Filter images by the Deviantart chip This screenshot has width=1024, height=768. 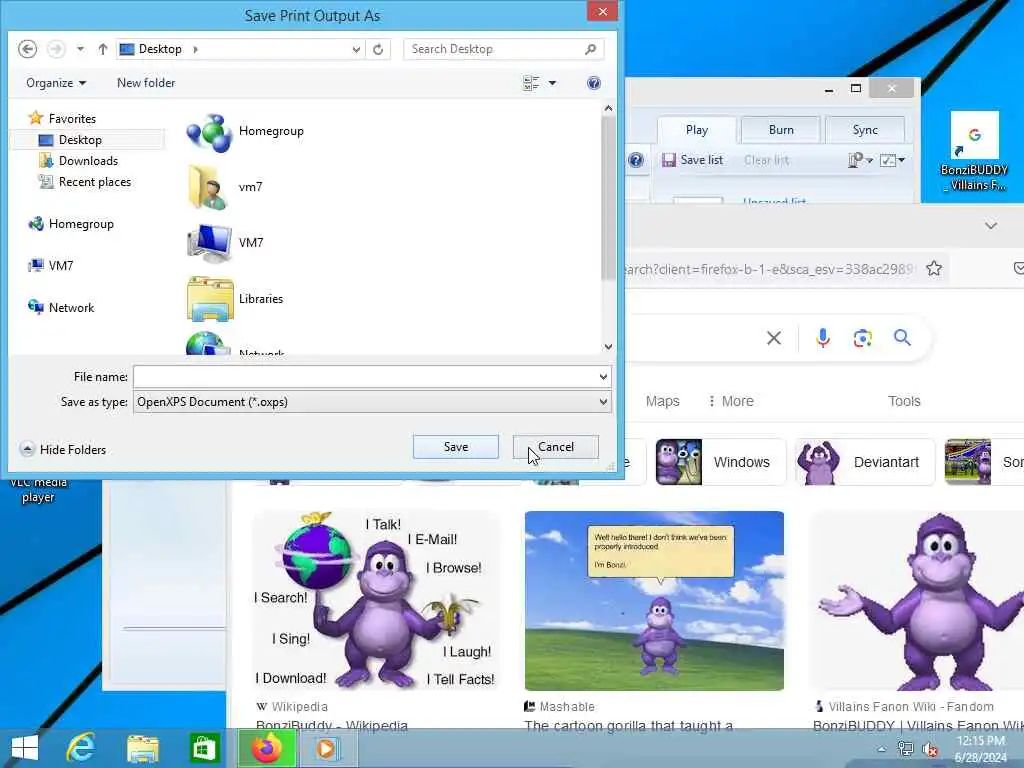[865, 462]
